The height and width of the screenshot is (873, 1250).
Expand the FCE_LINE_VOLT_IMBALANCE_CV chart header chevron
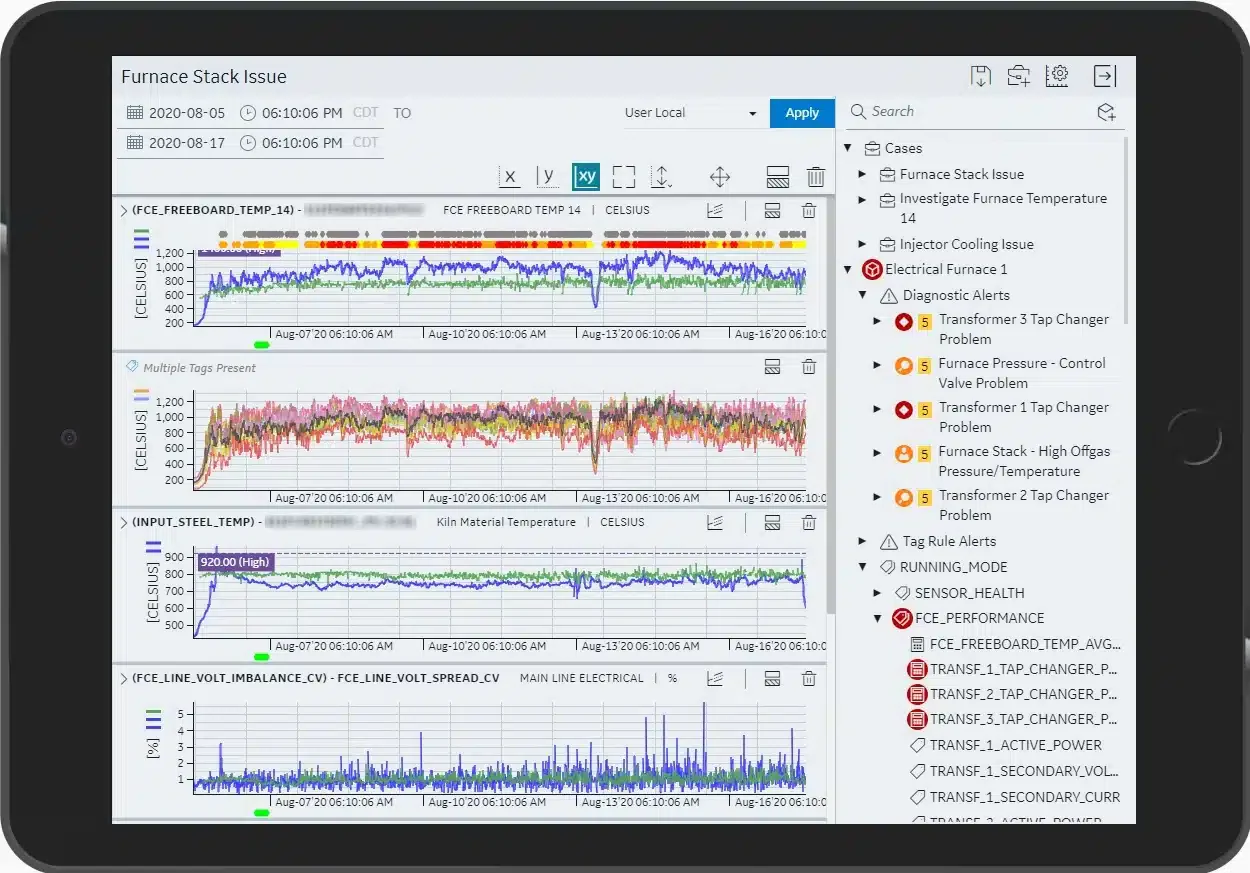click(x=124, y=678)
